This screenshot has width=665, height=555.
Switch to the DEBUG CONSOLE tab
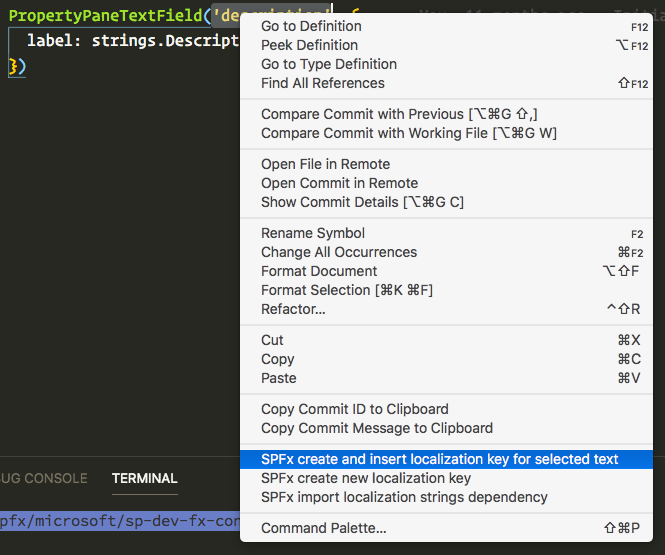[x=43, y=478]
